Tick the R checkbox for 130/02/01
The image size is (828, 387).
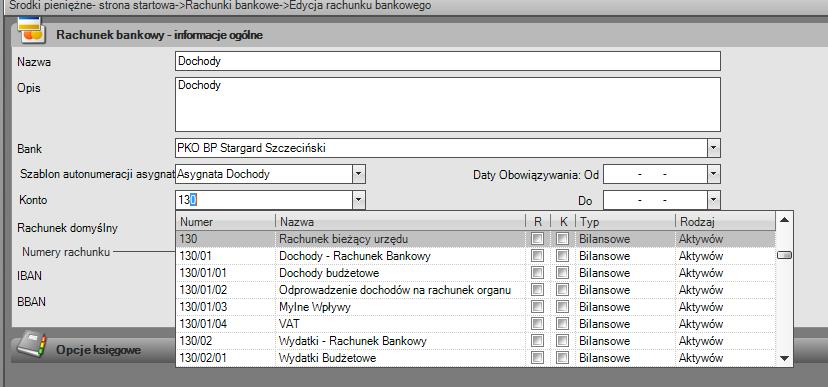point(538,357)
